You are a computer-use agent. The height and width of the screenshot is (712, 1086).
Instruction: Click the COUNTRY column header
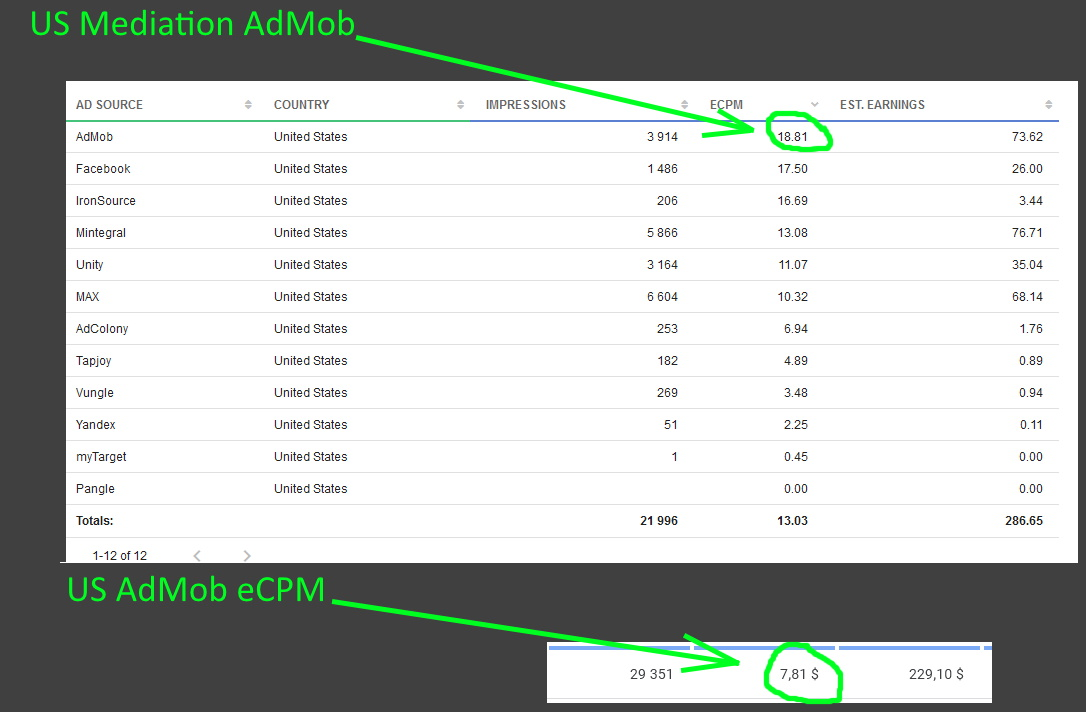click(301, 105)
